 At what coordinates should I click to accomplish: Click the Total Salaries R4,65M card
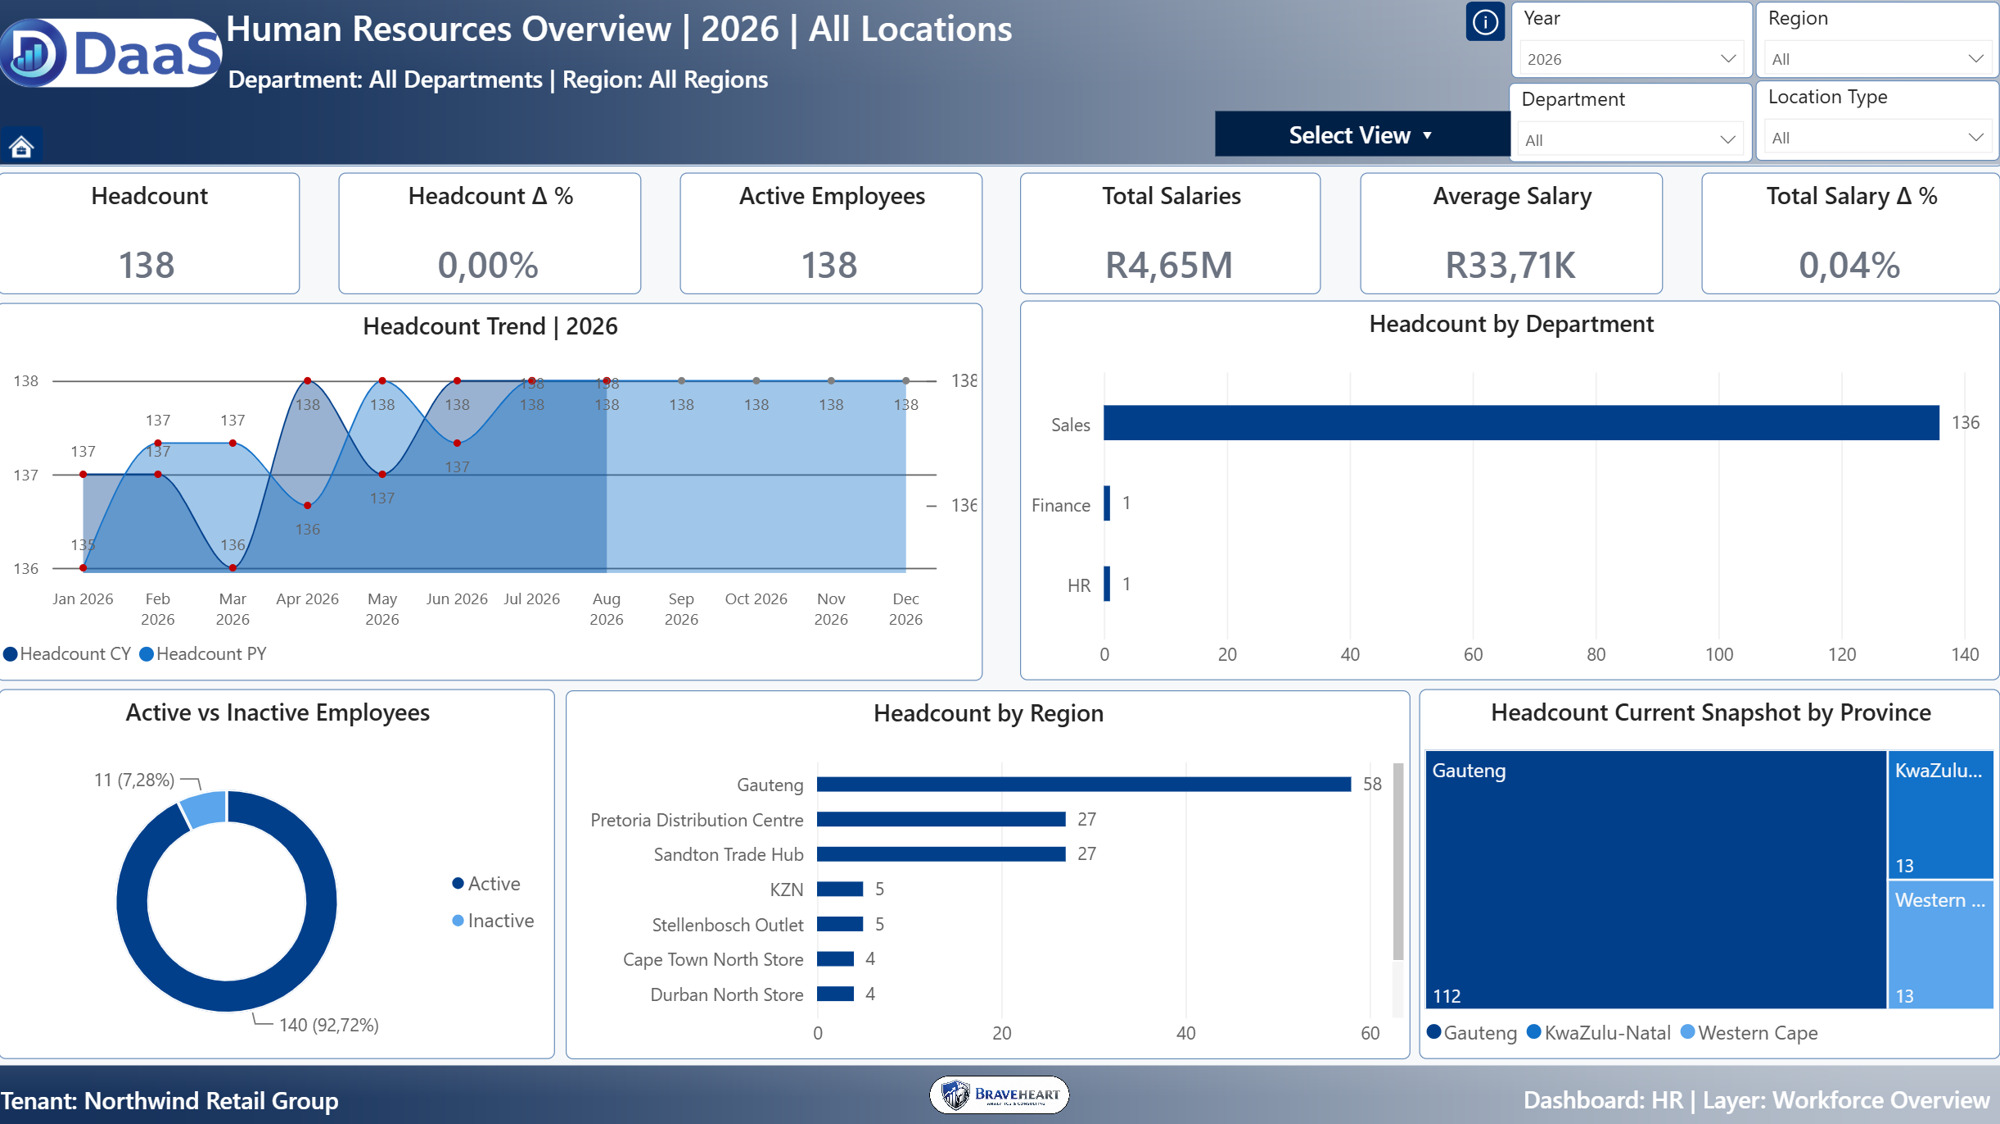tap(1170, 234)
